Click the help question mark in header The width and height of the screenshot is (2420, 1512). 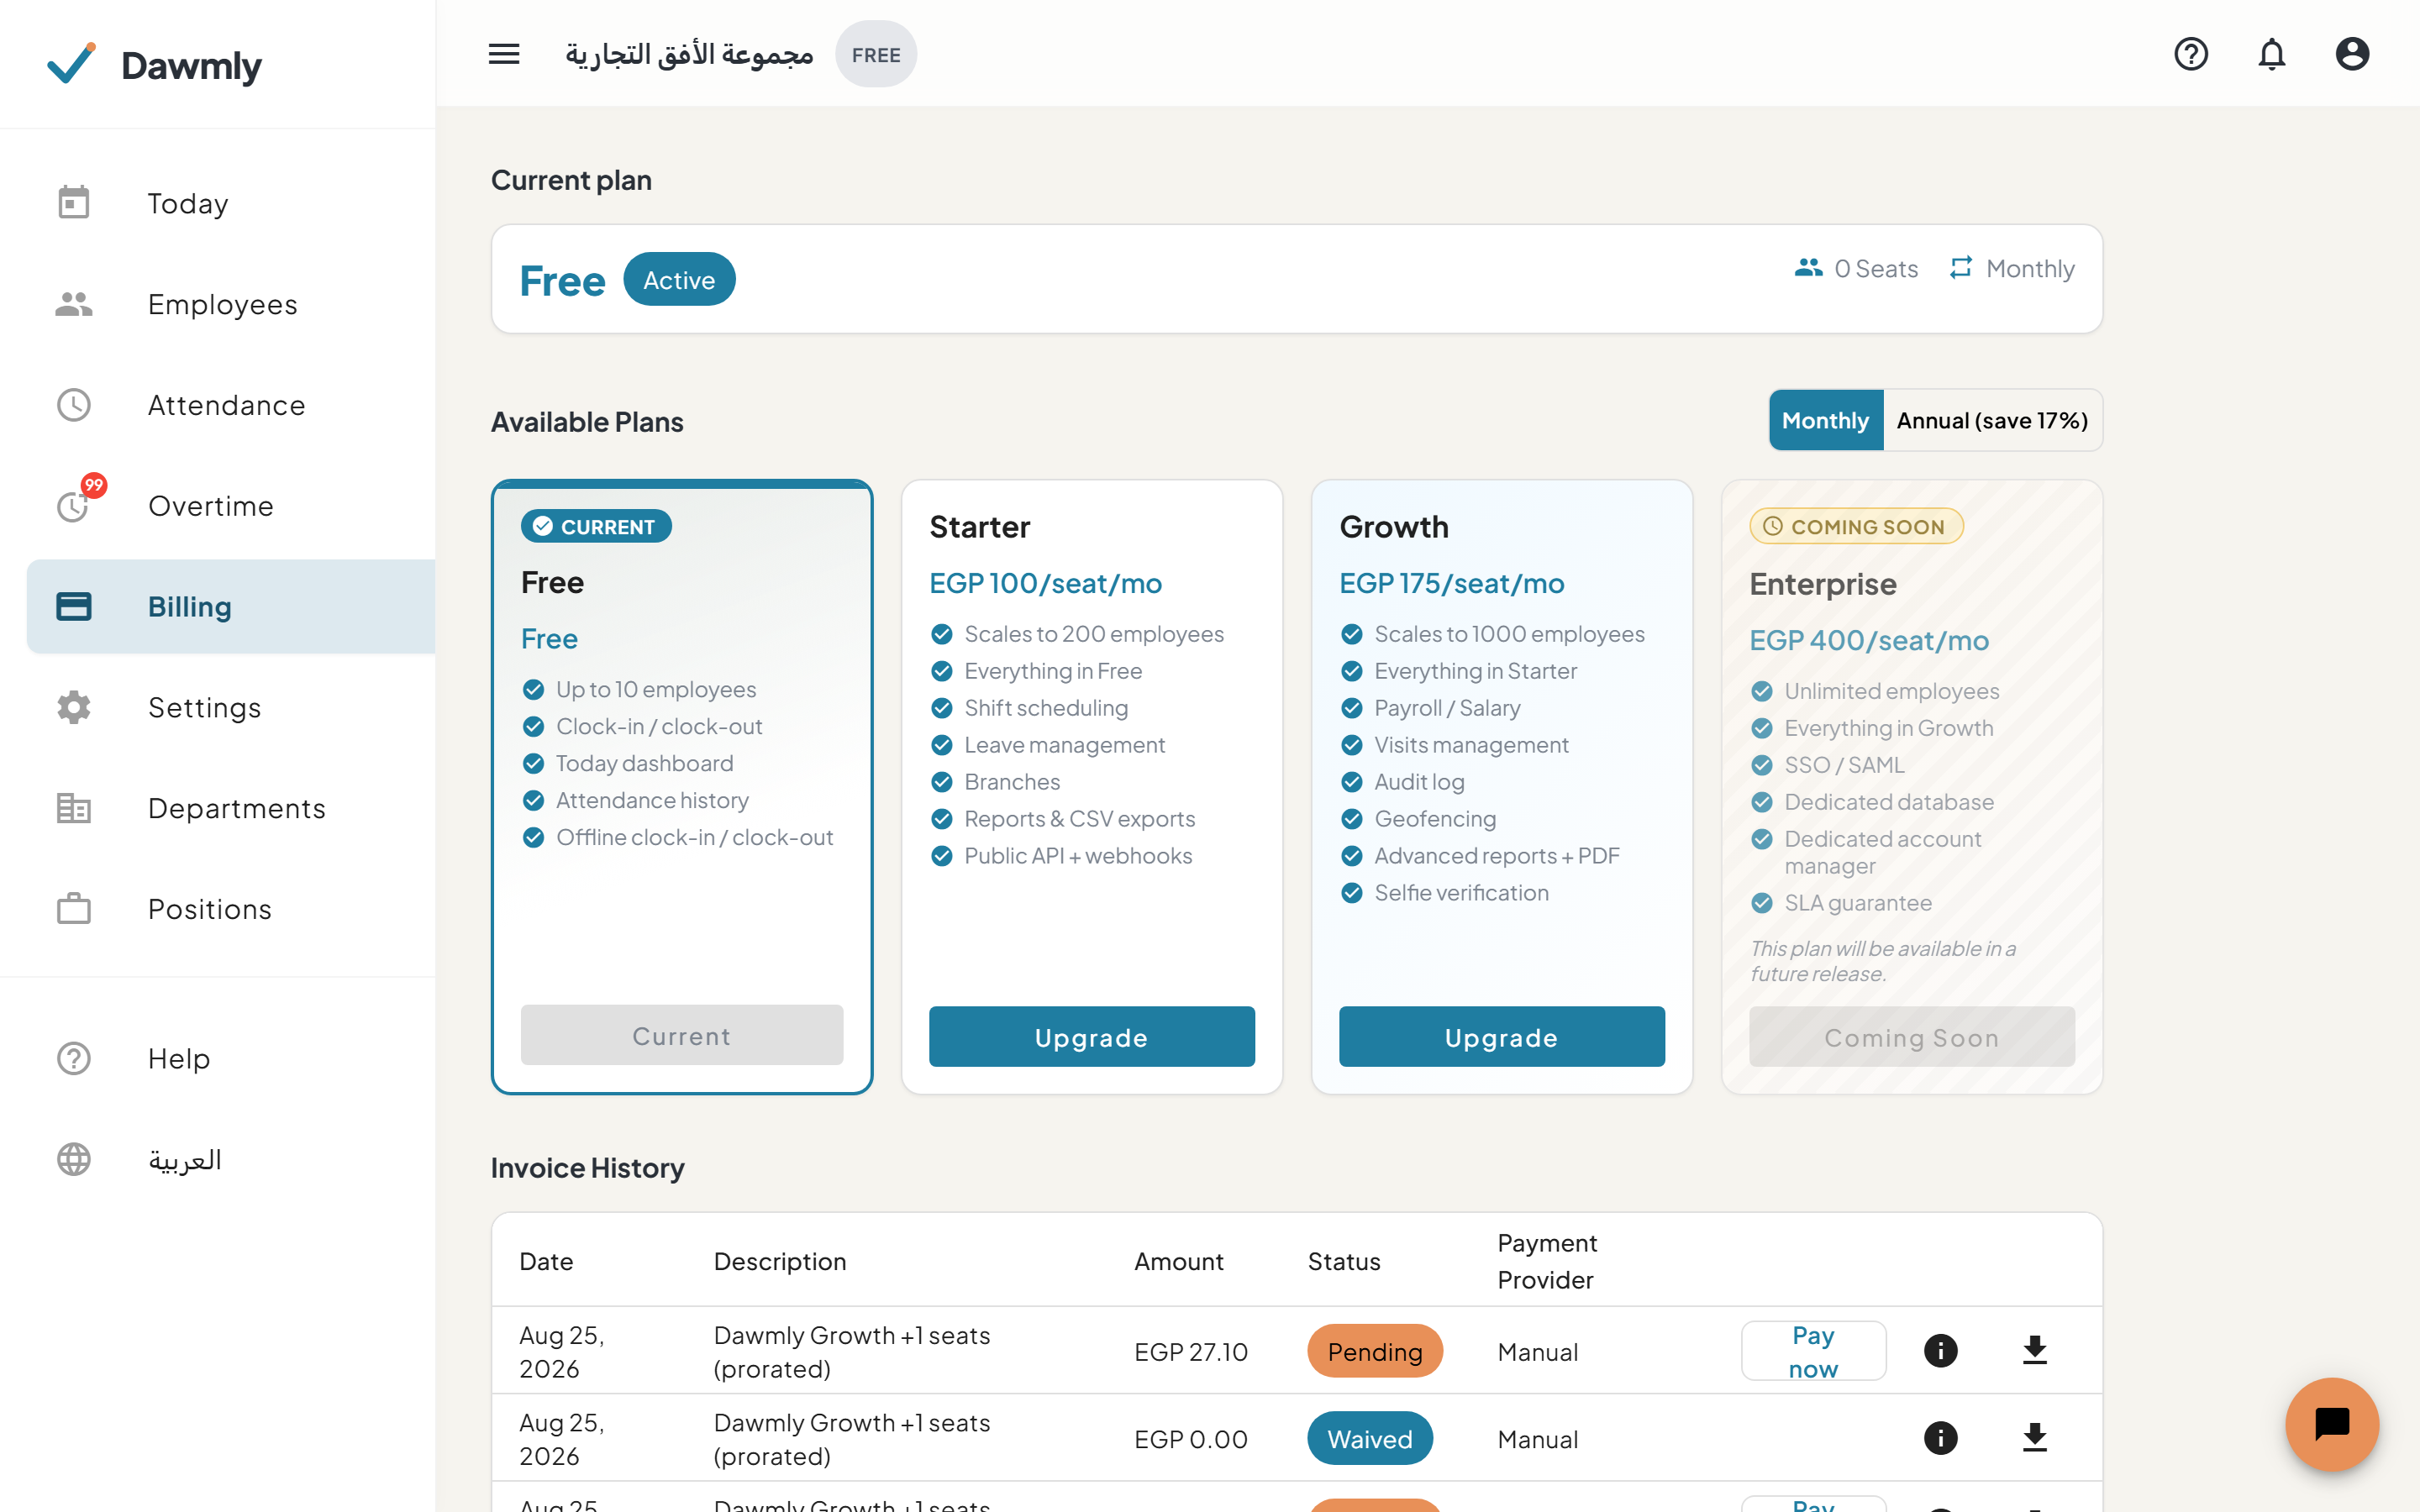click(2190, 54)
